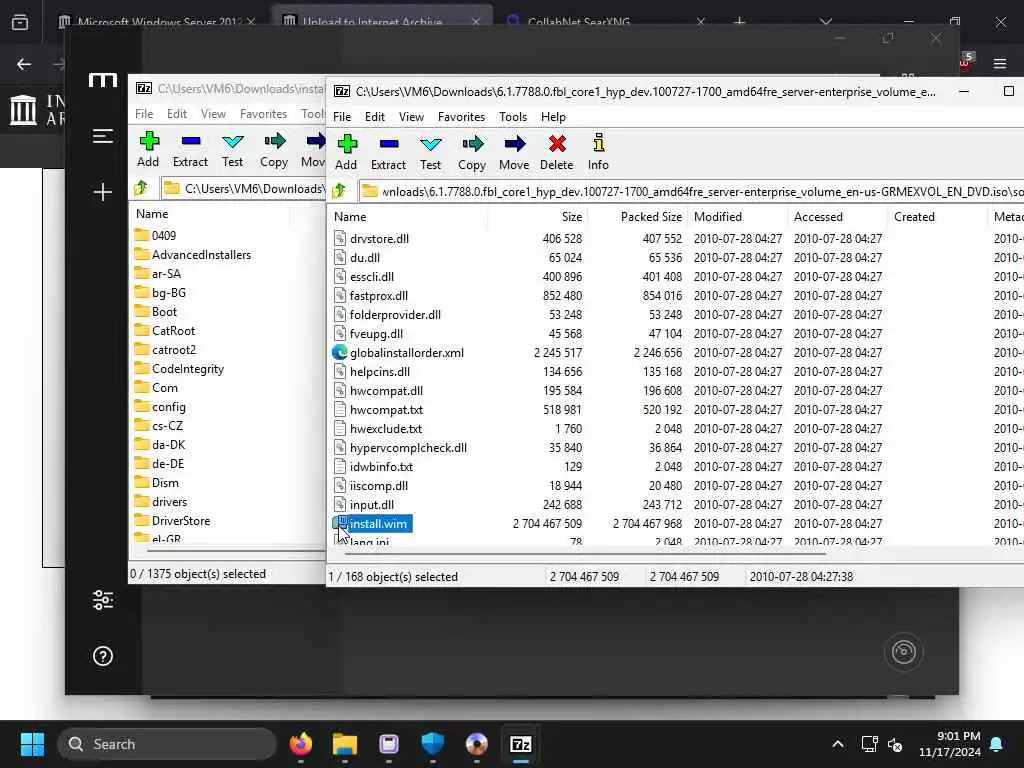The width and height of the screenshot is (1024, 768).
Task: Select helpcins.dll in the file list
Action: tap(379, 371)
